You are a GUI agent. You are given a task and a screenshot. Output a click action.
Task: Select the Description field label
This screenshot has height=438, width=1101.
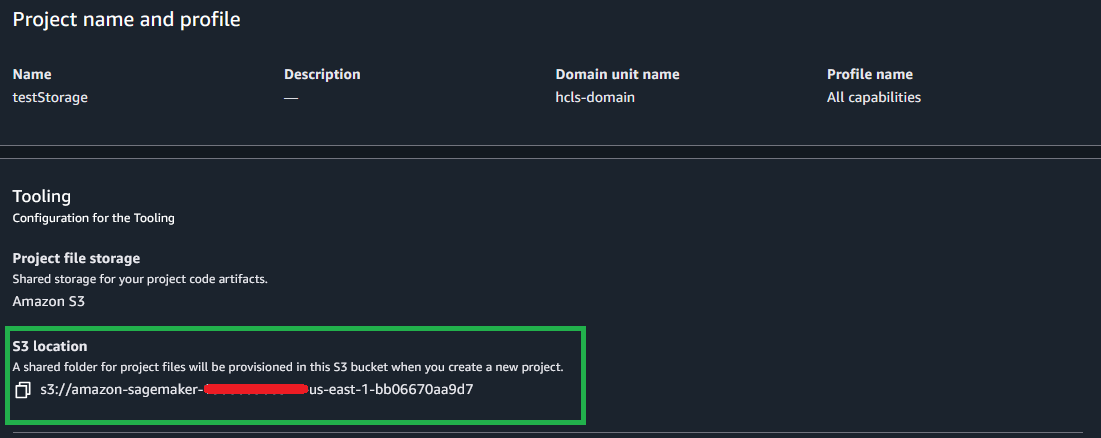[322, 74]
